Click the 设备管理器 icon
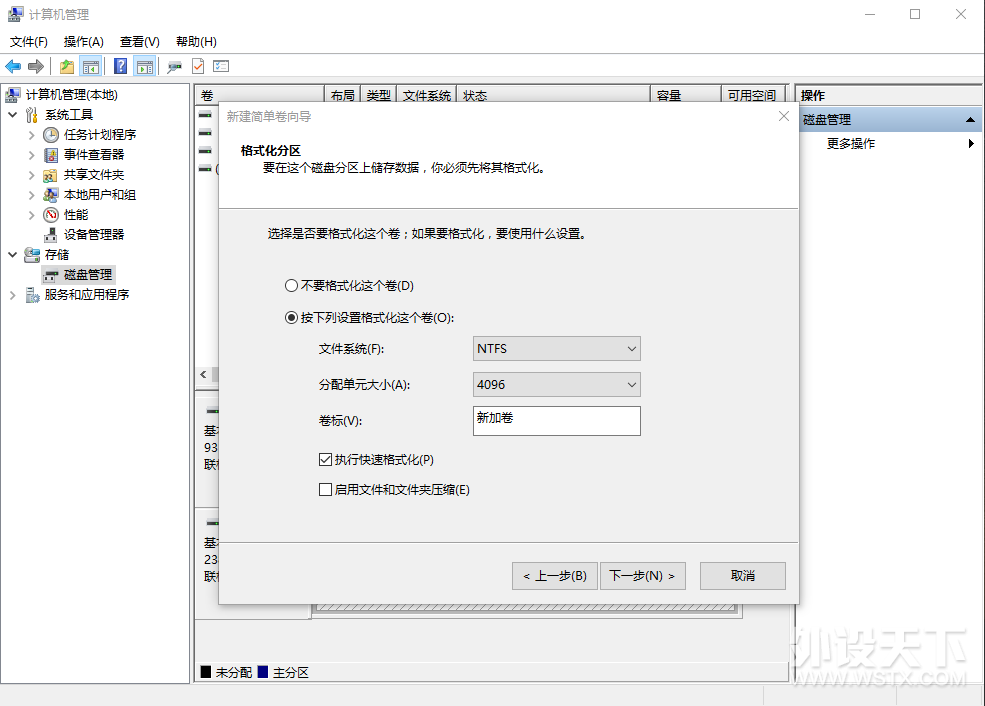This screenshot has width=985, height=706. (x=51, y=235)
